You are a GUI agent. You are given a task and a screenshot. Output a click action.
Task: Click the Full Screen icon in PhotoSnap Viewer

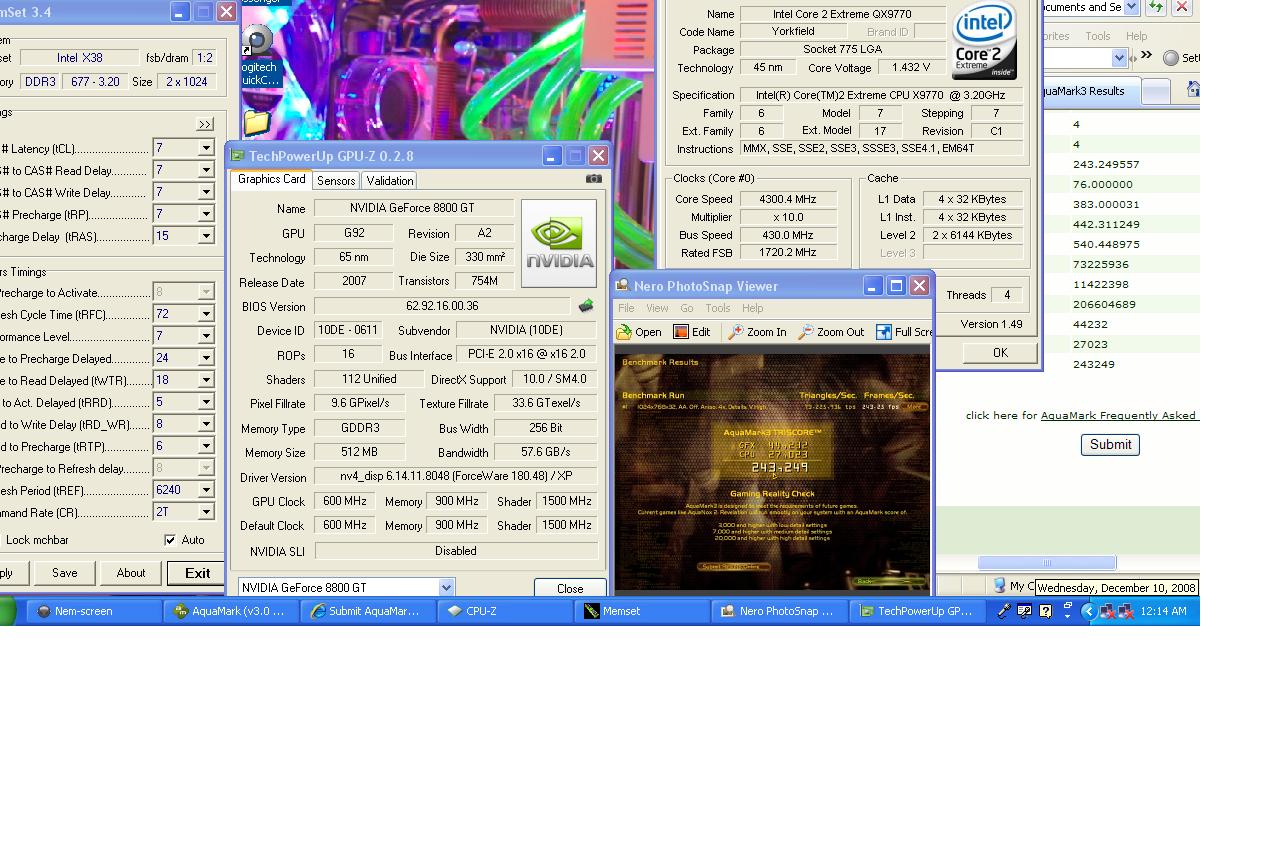pos(884,332)
